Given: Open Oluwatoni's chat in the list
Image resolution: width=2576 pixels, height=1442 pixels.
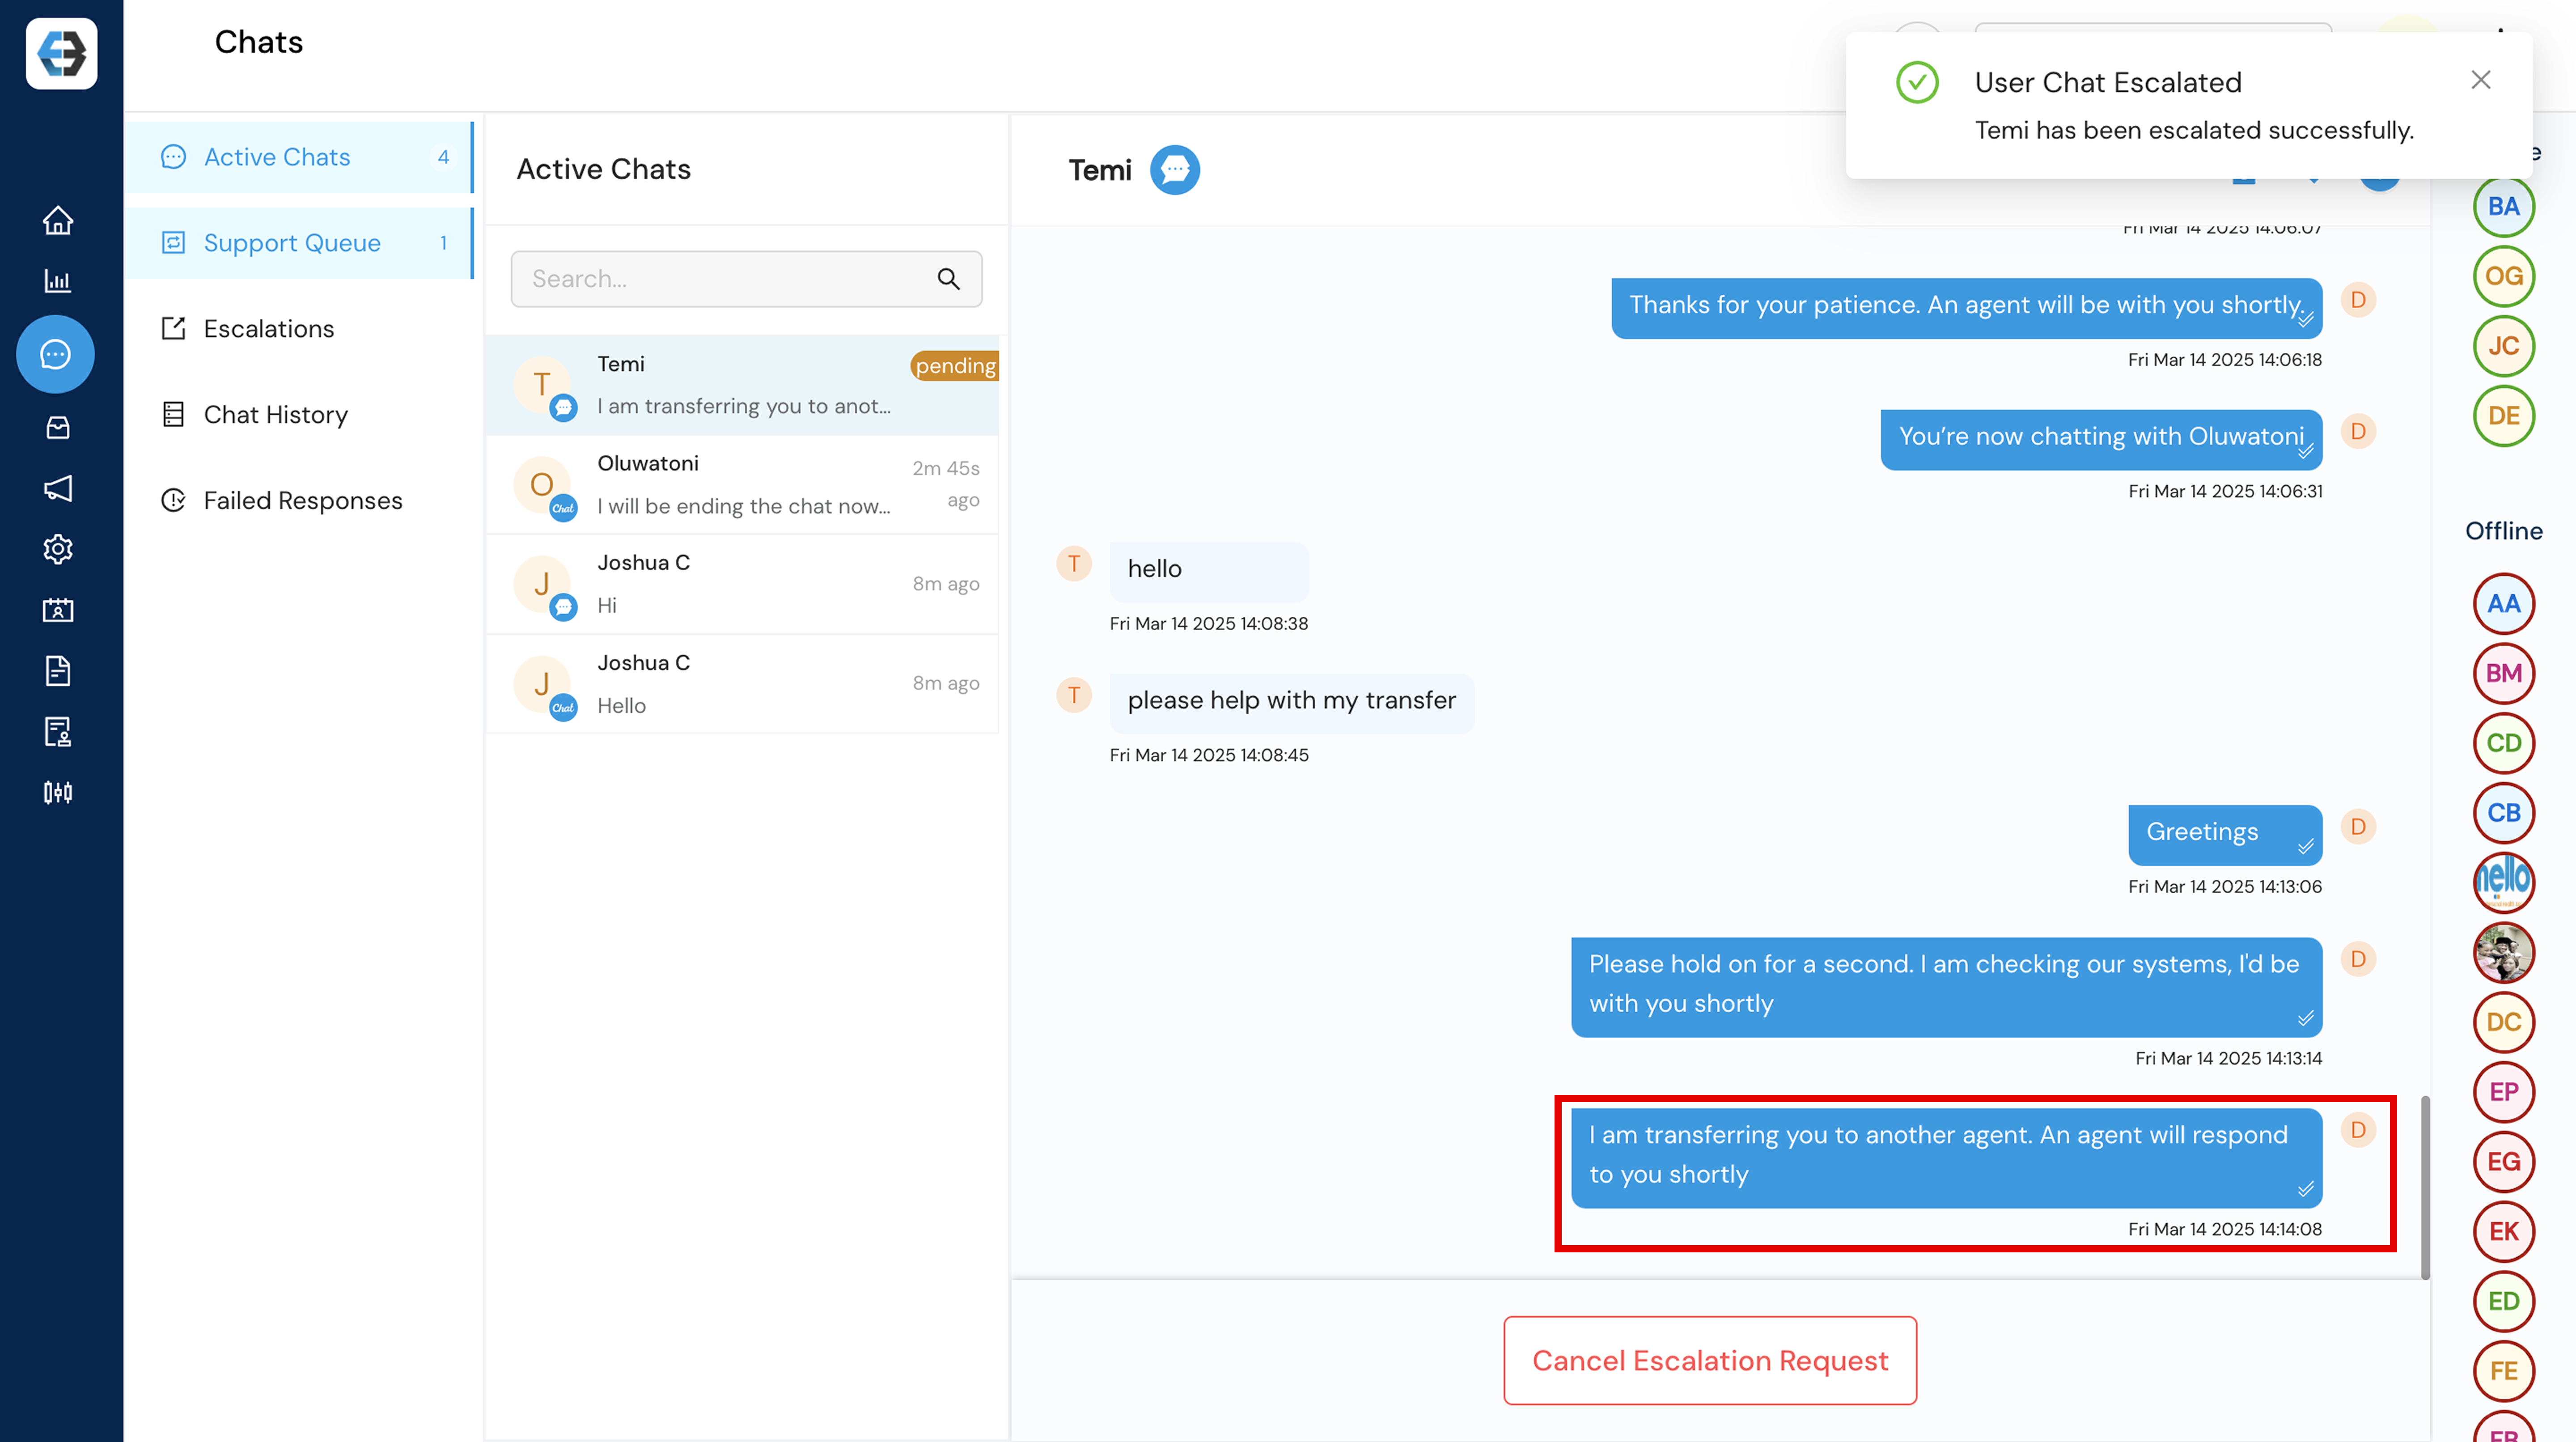Looking at the screenshot, I should coord(742,485).
